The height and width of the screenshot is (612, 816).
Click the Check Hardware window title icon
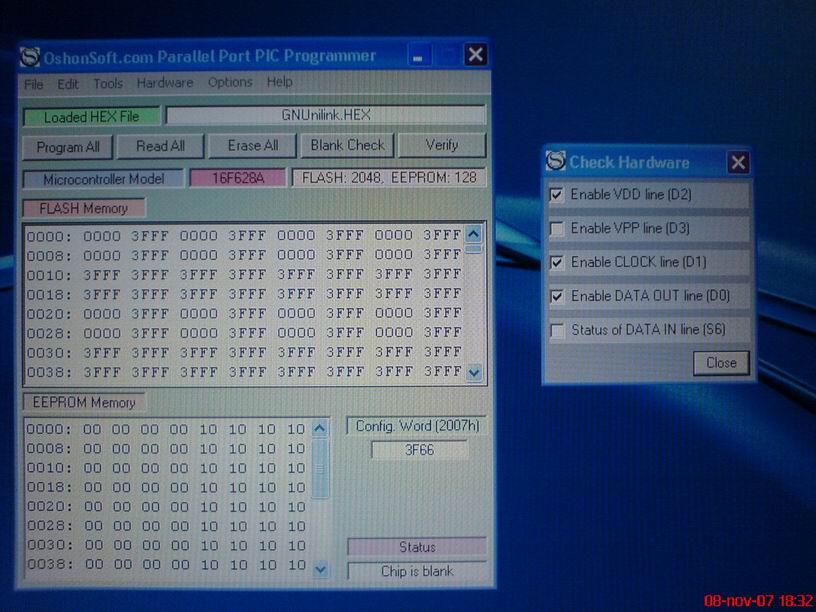555,161
